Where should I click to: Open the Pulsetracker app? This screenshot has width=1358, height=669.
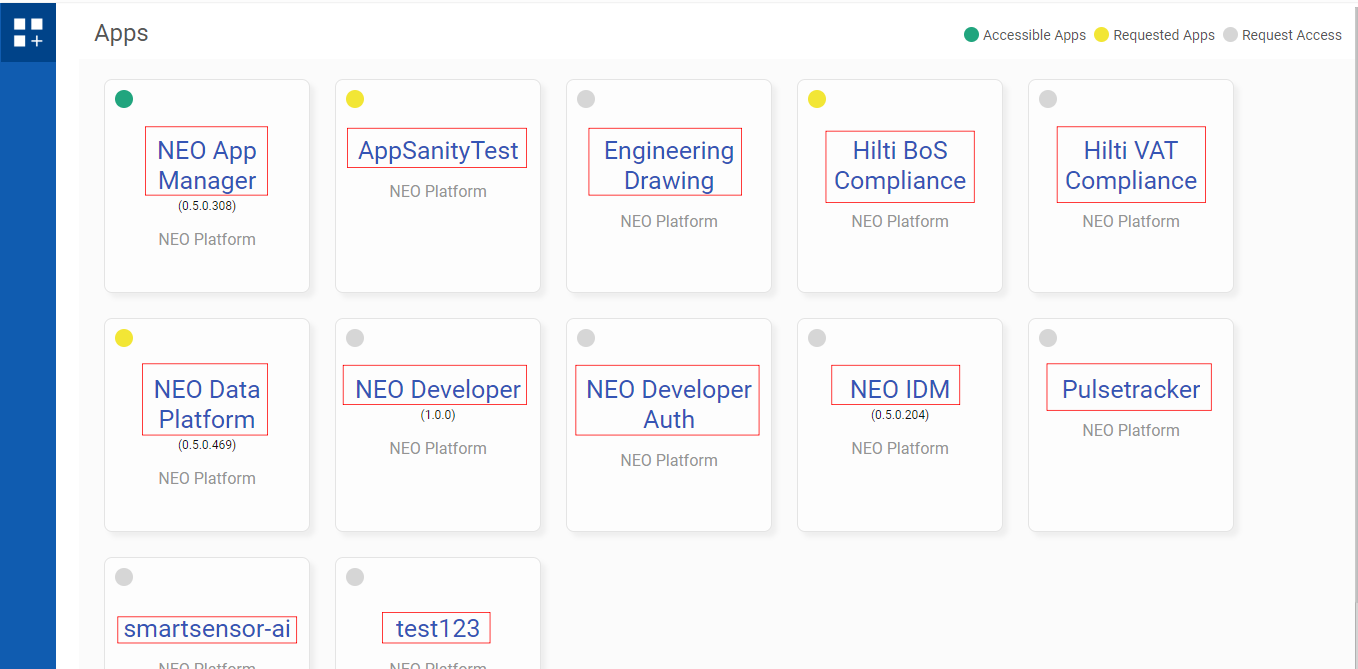(x=1131, y=389)
